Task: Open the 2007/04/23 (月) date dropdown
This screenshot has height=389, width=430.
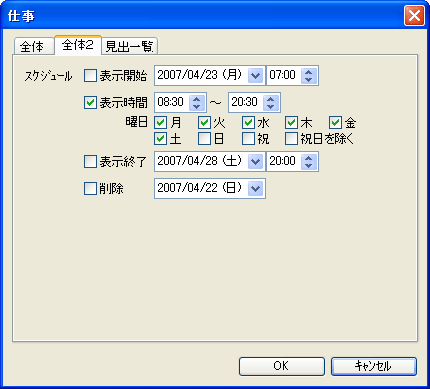Action: [x=256, y=76]
